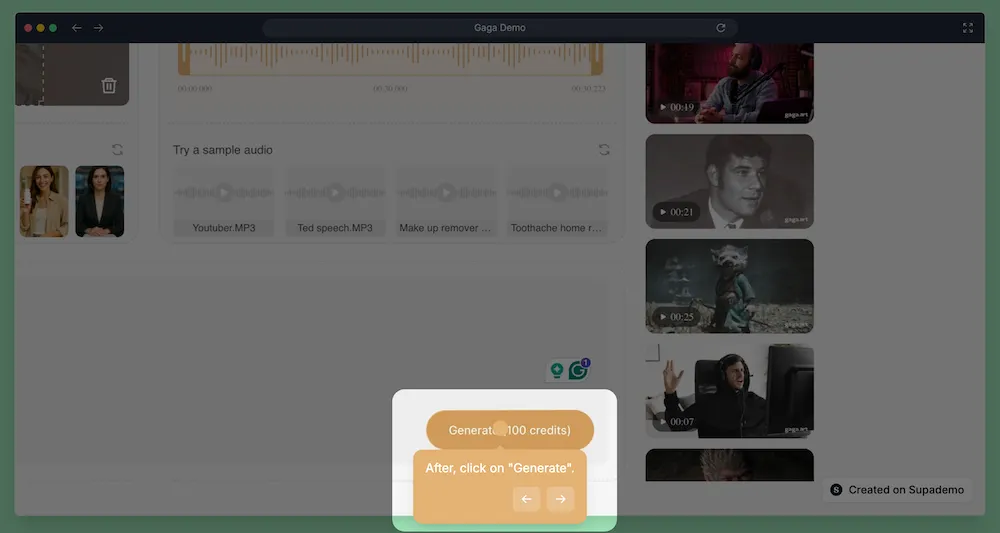This screenshot has height=533, width=1000.
Task: Refresh the sample avatars list
Action: tap(118, 150)
